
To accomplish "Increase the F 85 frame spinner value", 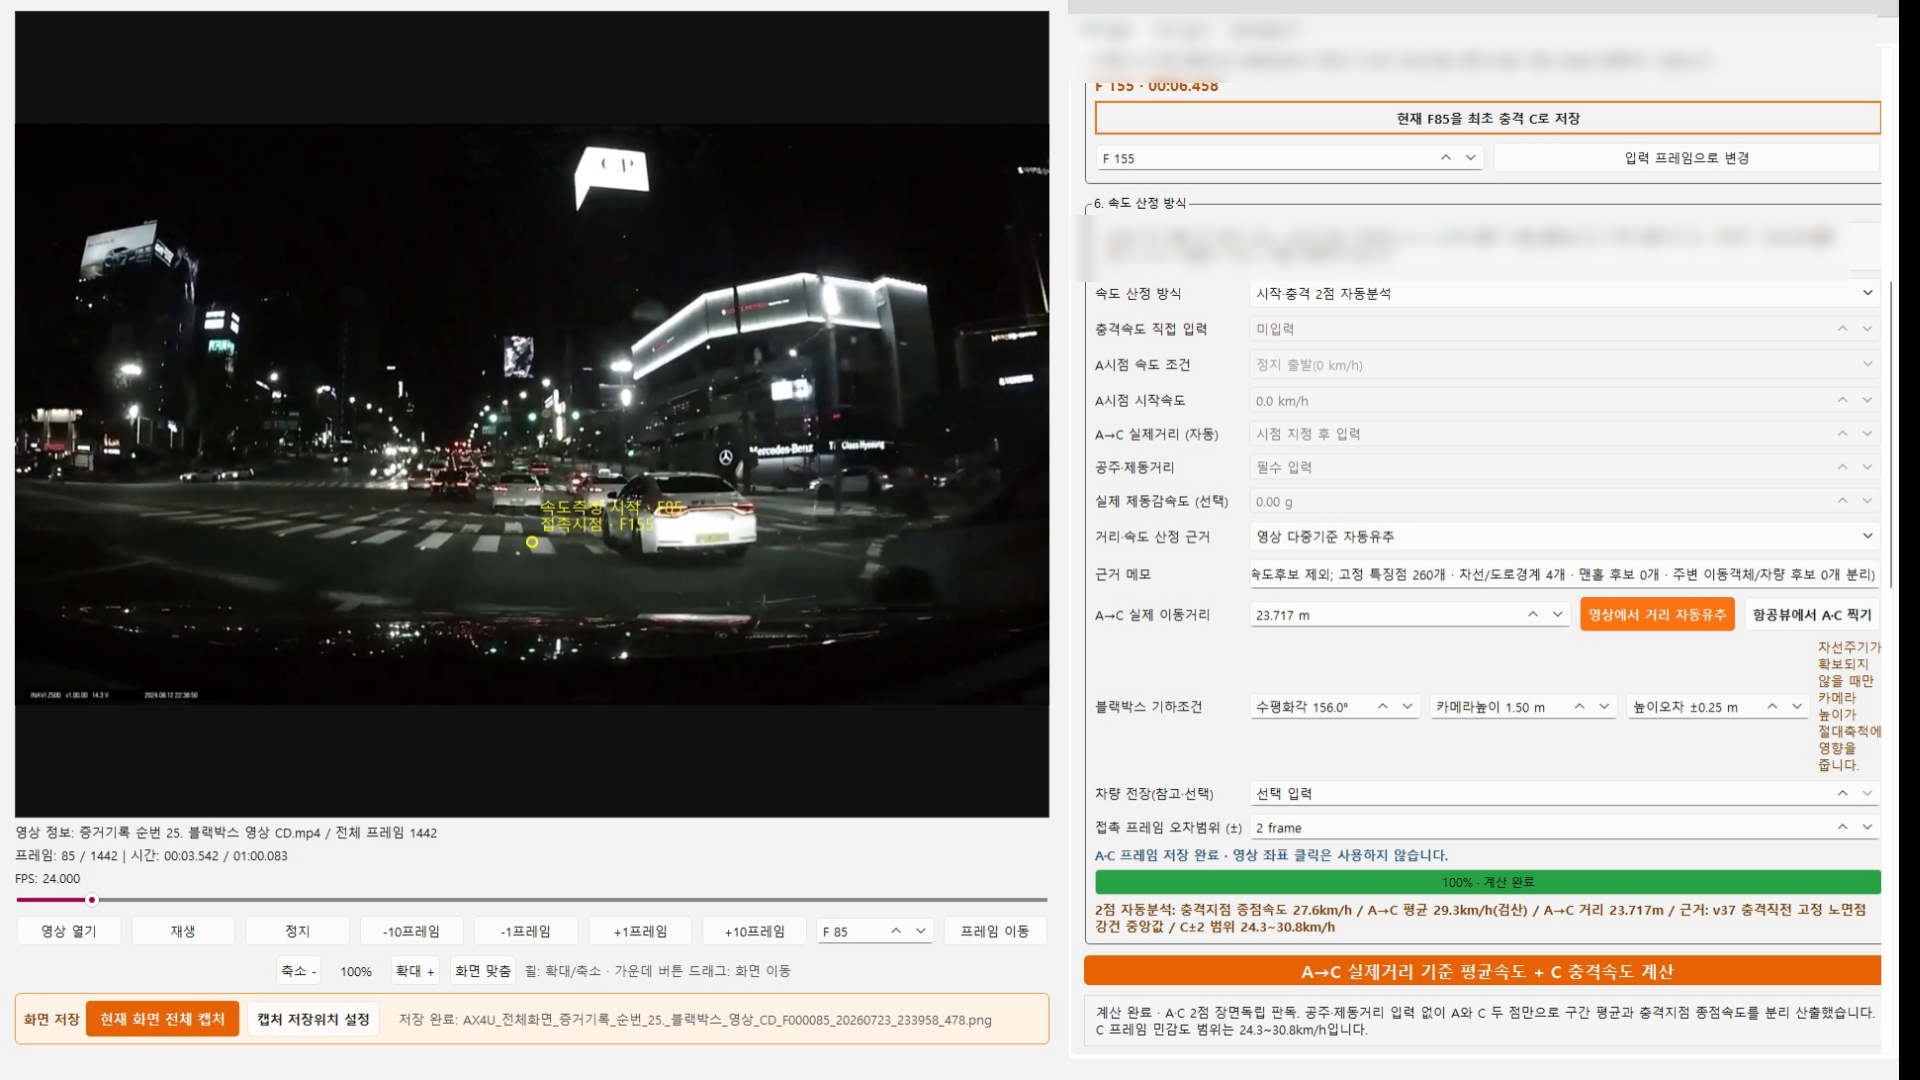I will (896, 931).
